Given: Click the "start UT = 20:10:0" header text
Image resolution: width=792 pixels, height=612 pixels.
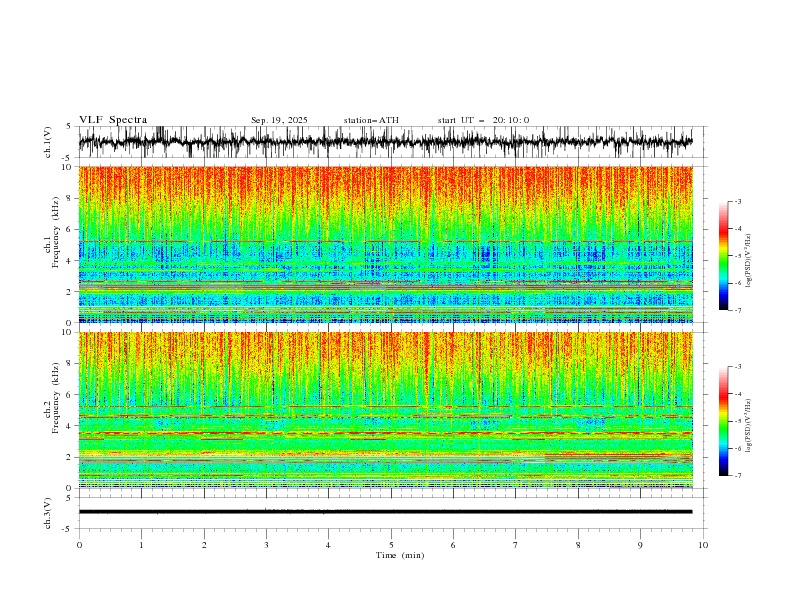Looking at the screenshot, I should [x=483, y=120].
